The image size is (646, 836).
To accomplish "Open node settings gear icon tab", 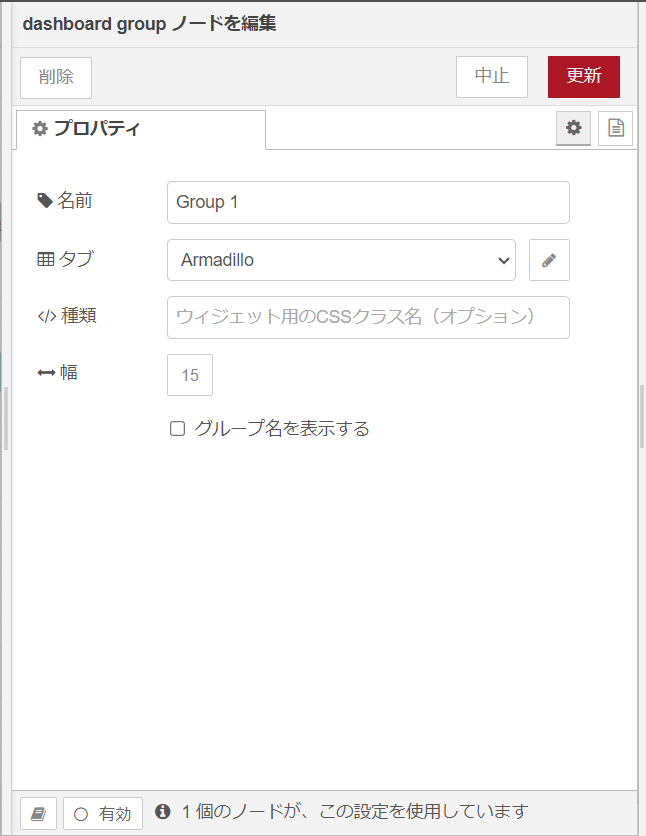I will (573, 128).
